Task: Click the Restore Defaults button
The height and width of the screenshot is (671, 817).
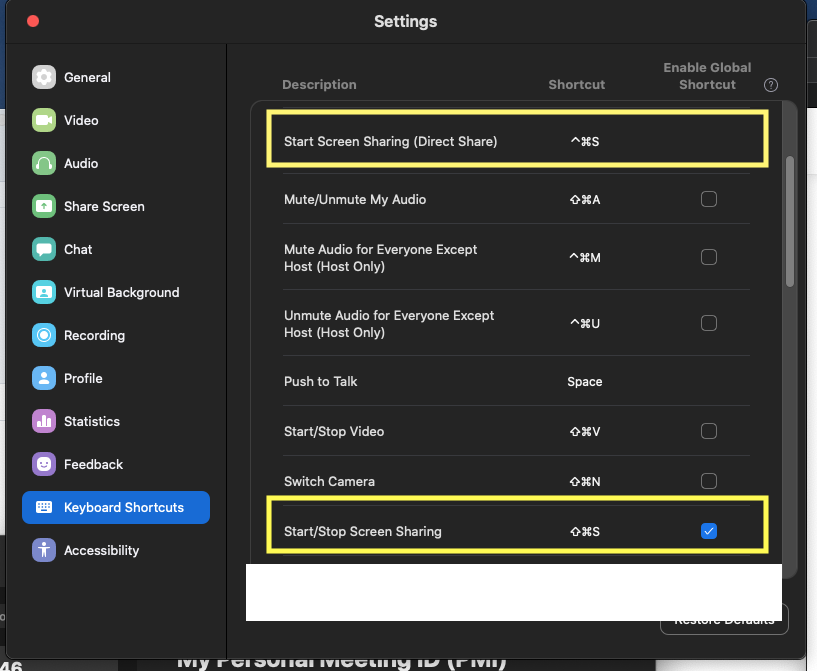Action: [x=724, y=619]
